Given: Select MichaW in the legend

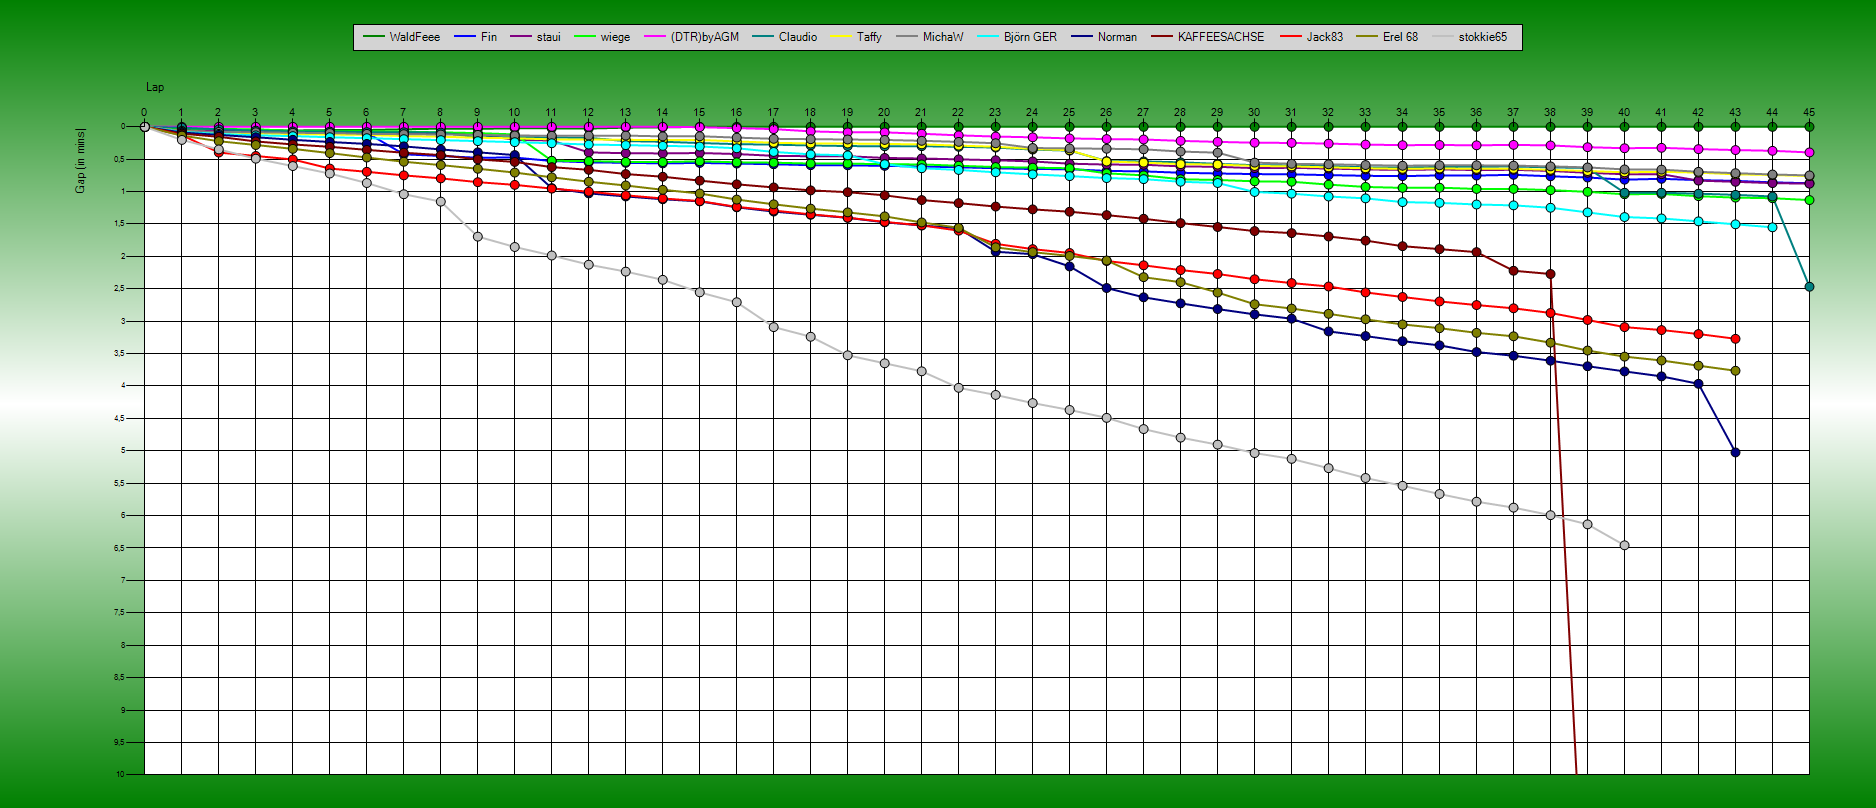Looking at the screenshot, I should 930,37.
